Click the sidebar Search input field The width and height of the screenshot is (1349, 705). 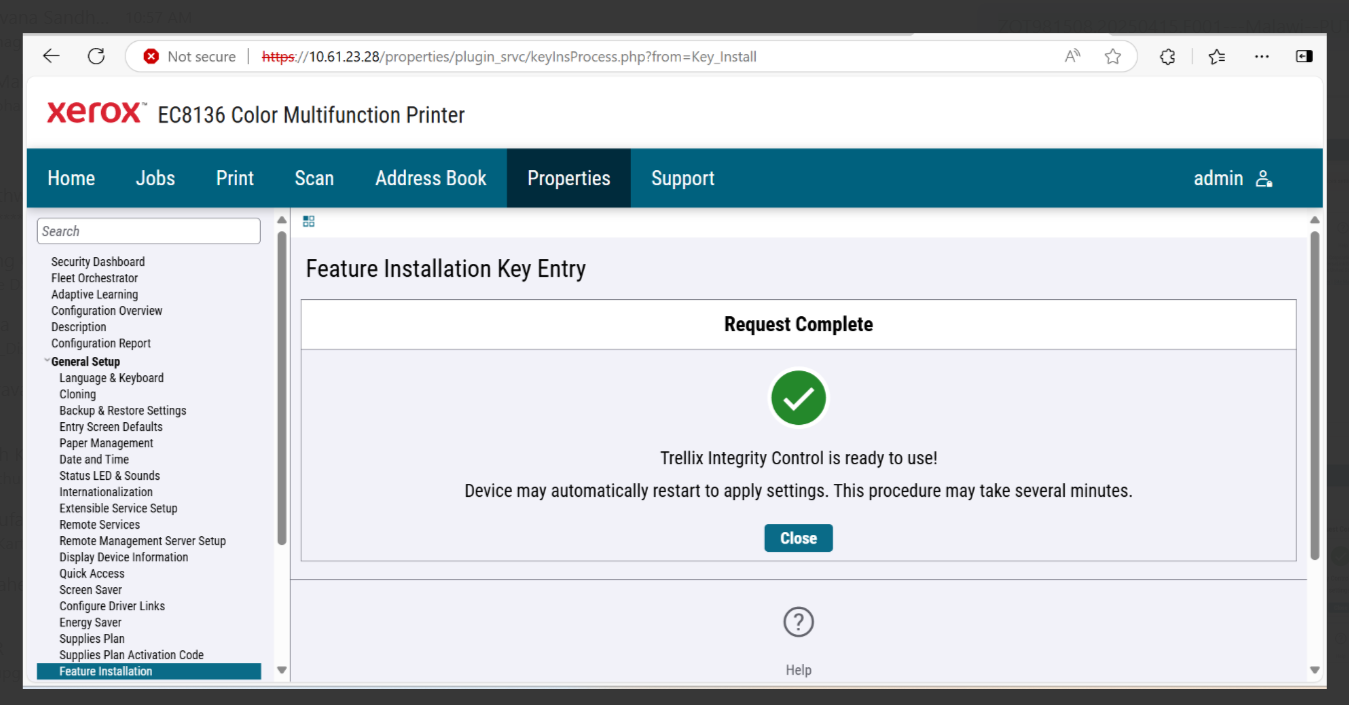click(x=149, y=231)
